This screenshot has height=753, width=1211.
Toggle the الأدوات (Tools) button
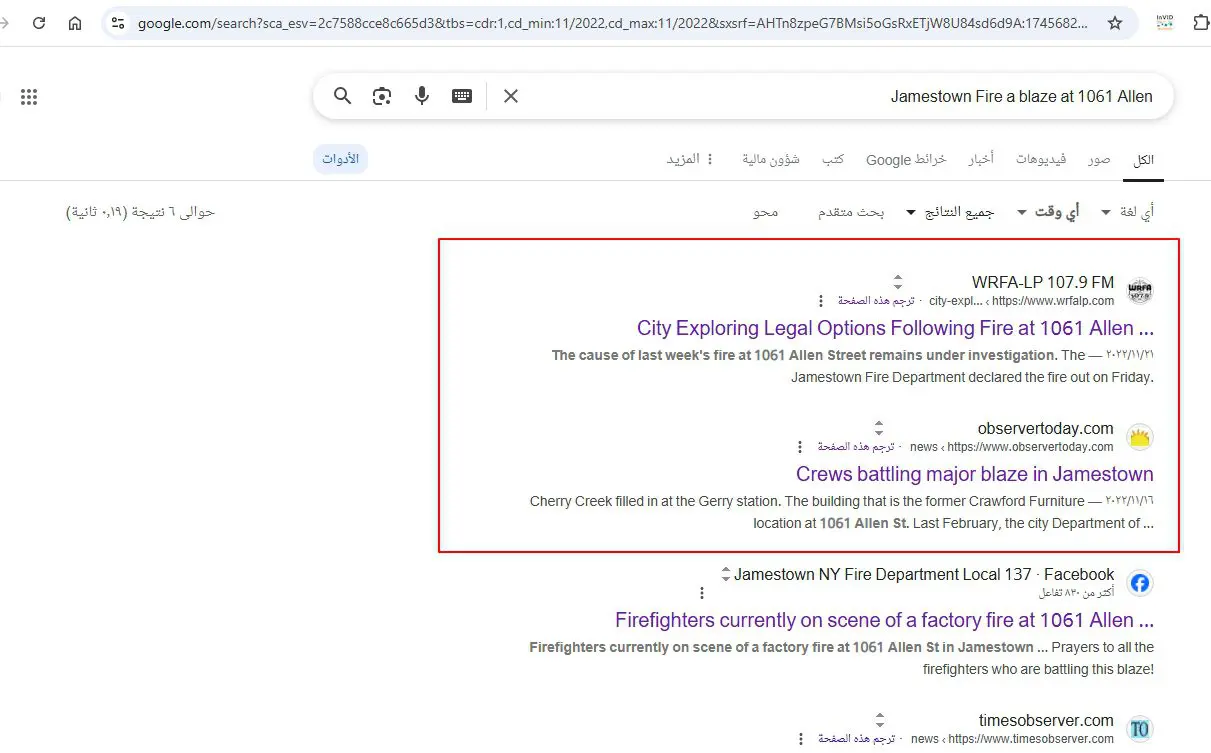click(x=340, y=159)
